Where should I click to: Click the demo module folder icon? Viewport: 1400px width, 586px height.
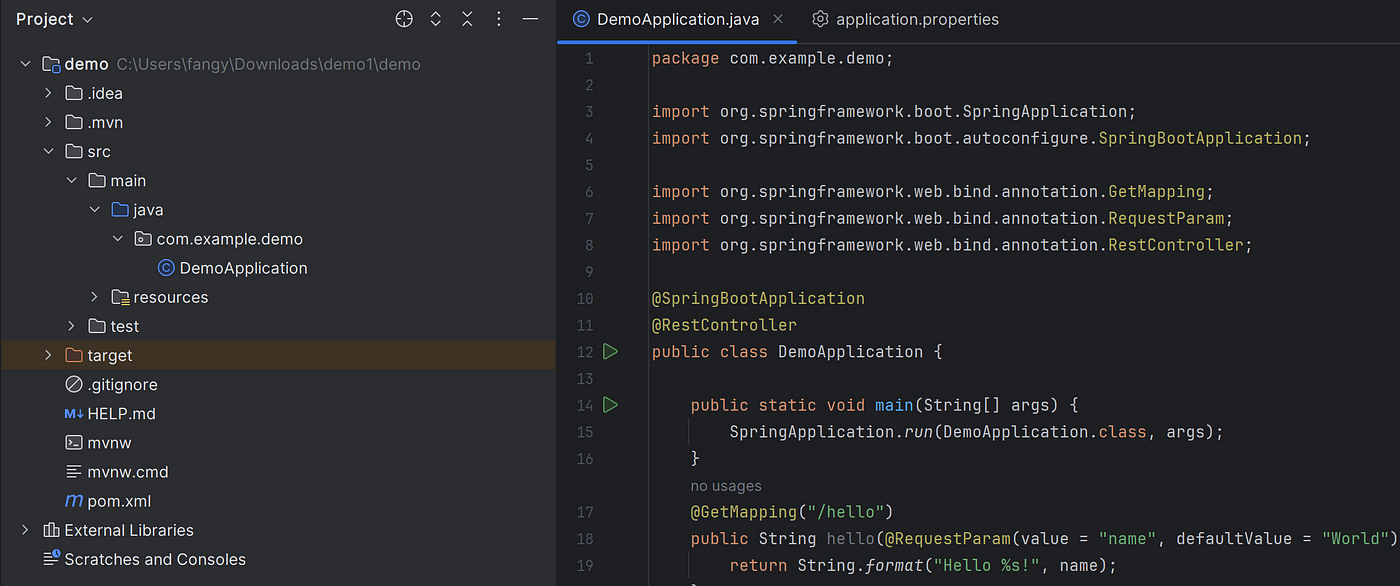51,64
